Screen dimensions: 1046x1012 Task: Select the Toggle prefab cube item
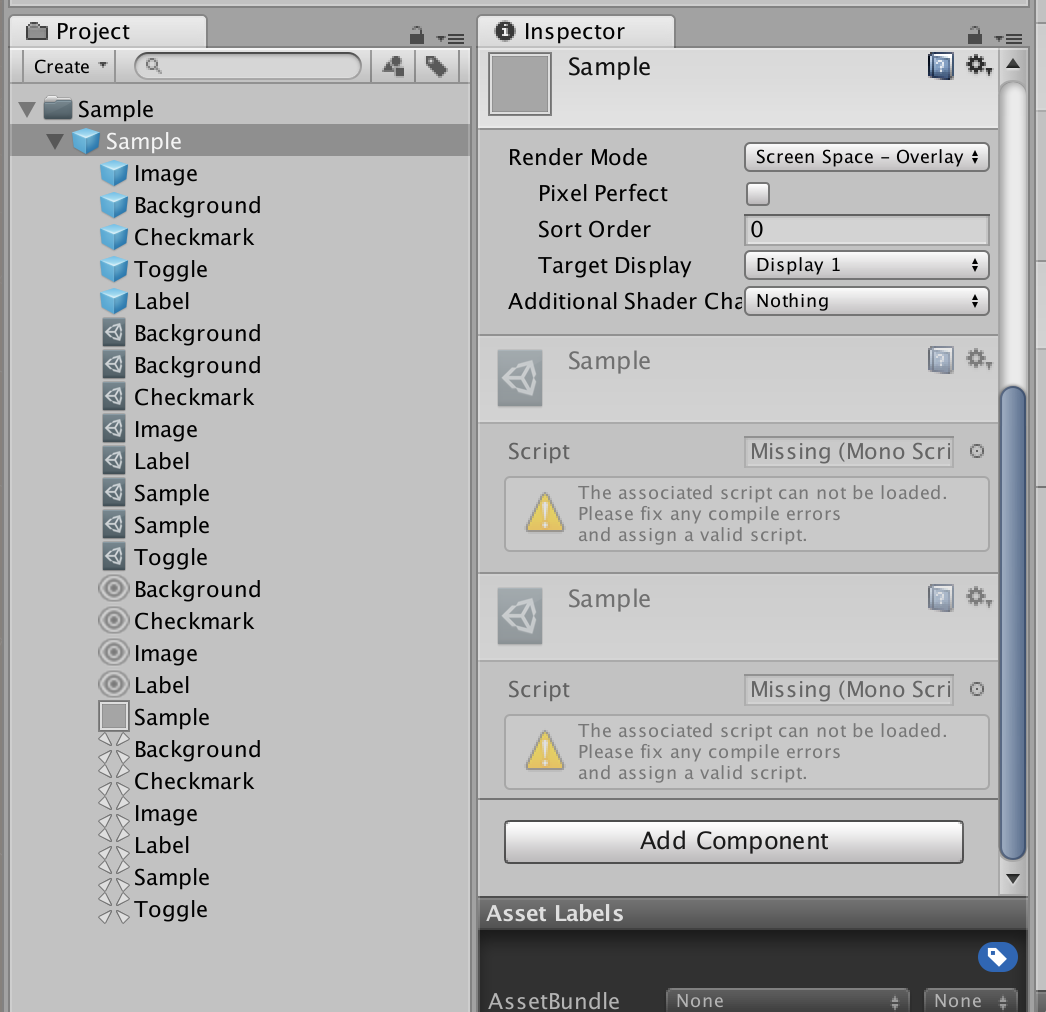pyautogui.click(x=153, y=269)
